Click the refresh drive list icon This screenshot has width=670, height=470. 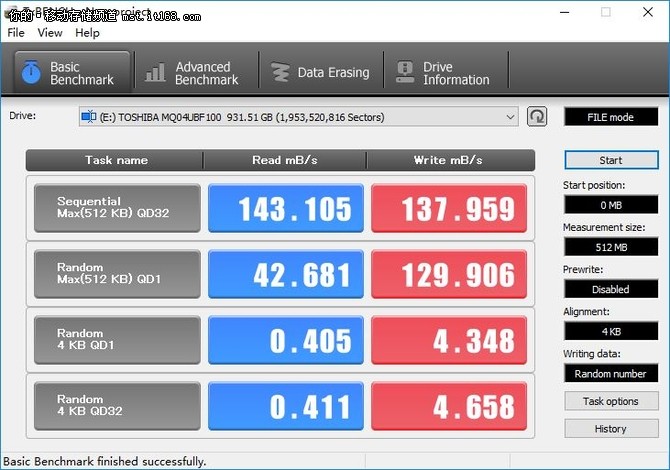coord(537,116)
